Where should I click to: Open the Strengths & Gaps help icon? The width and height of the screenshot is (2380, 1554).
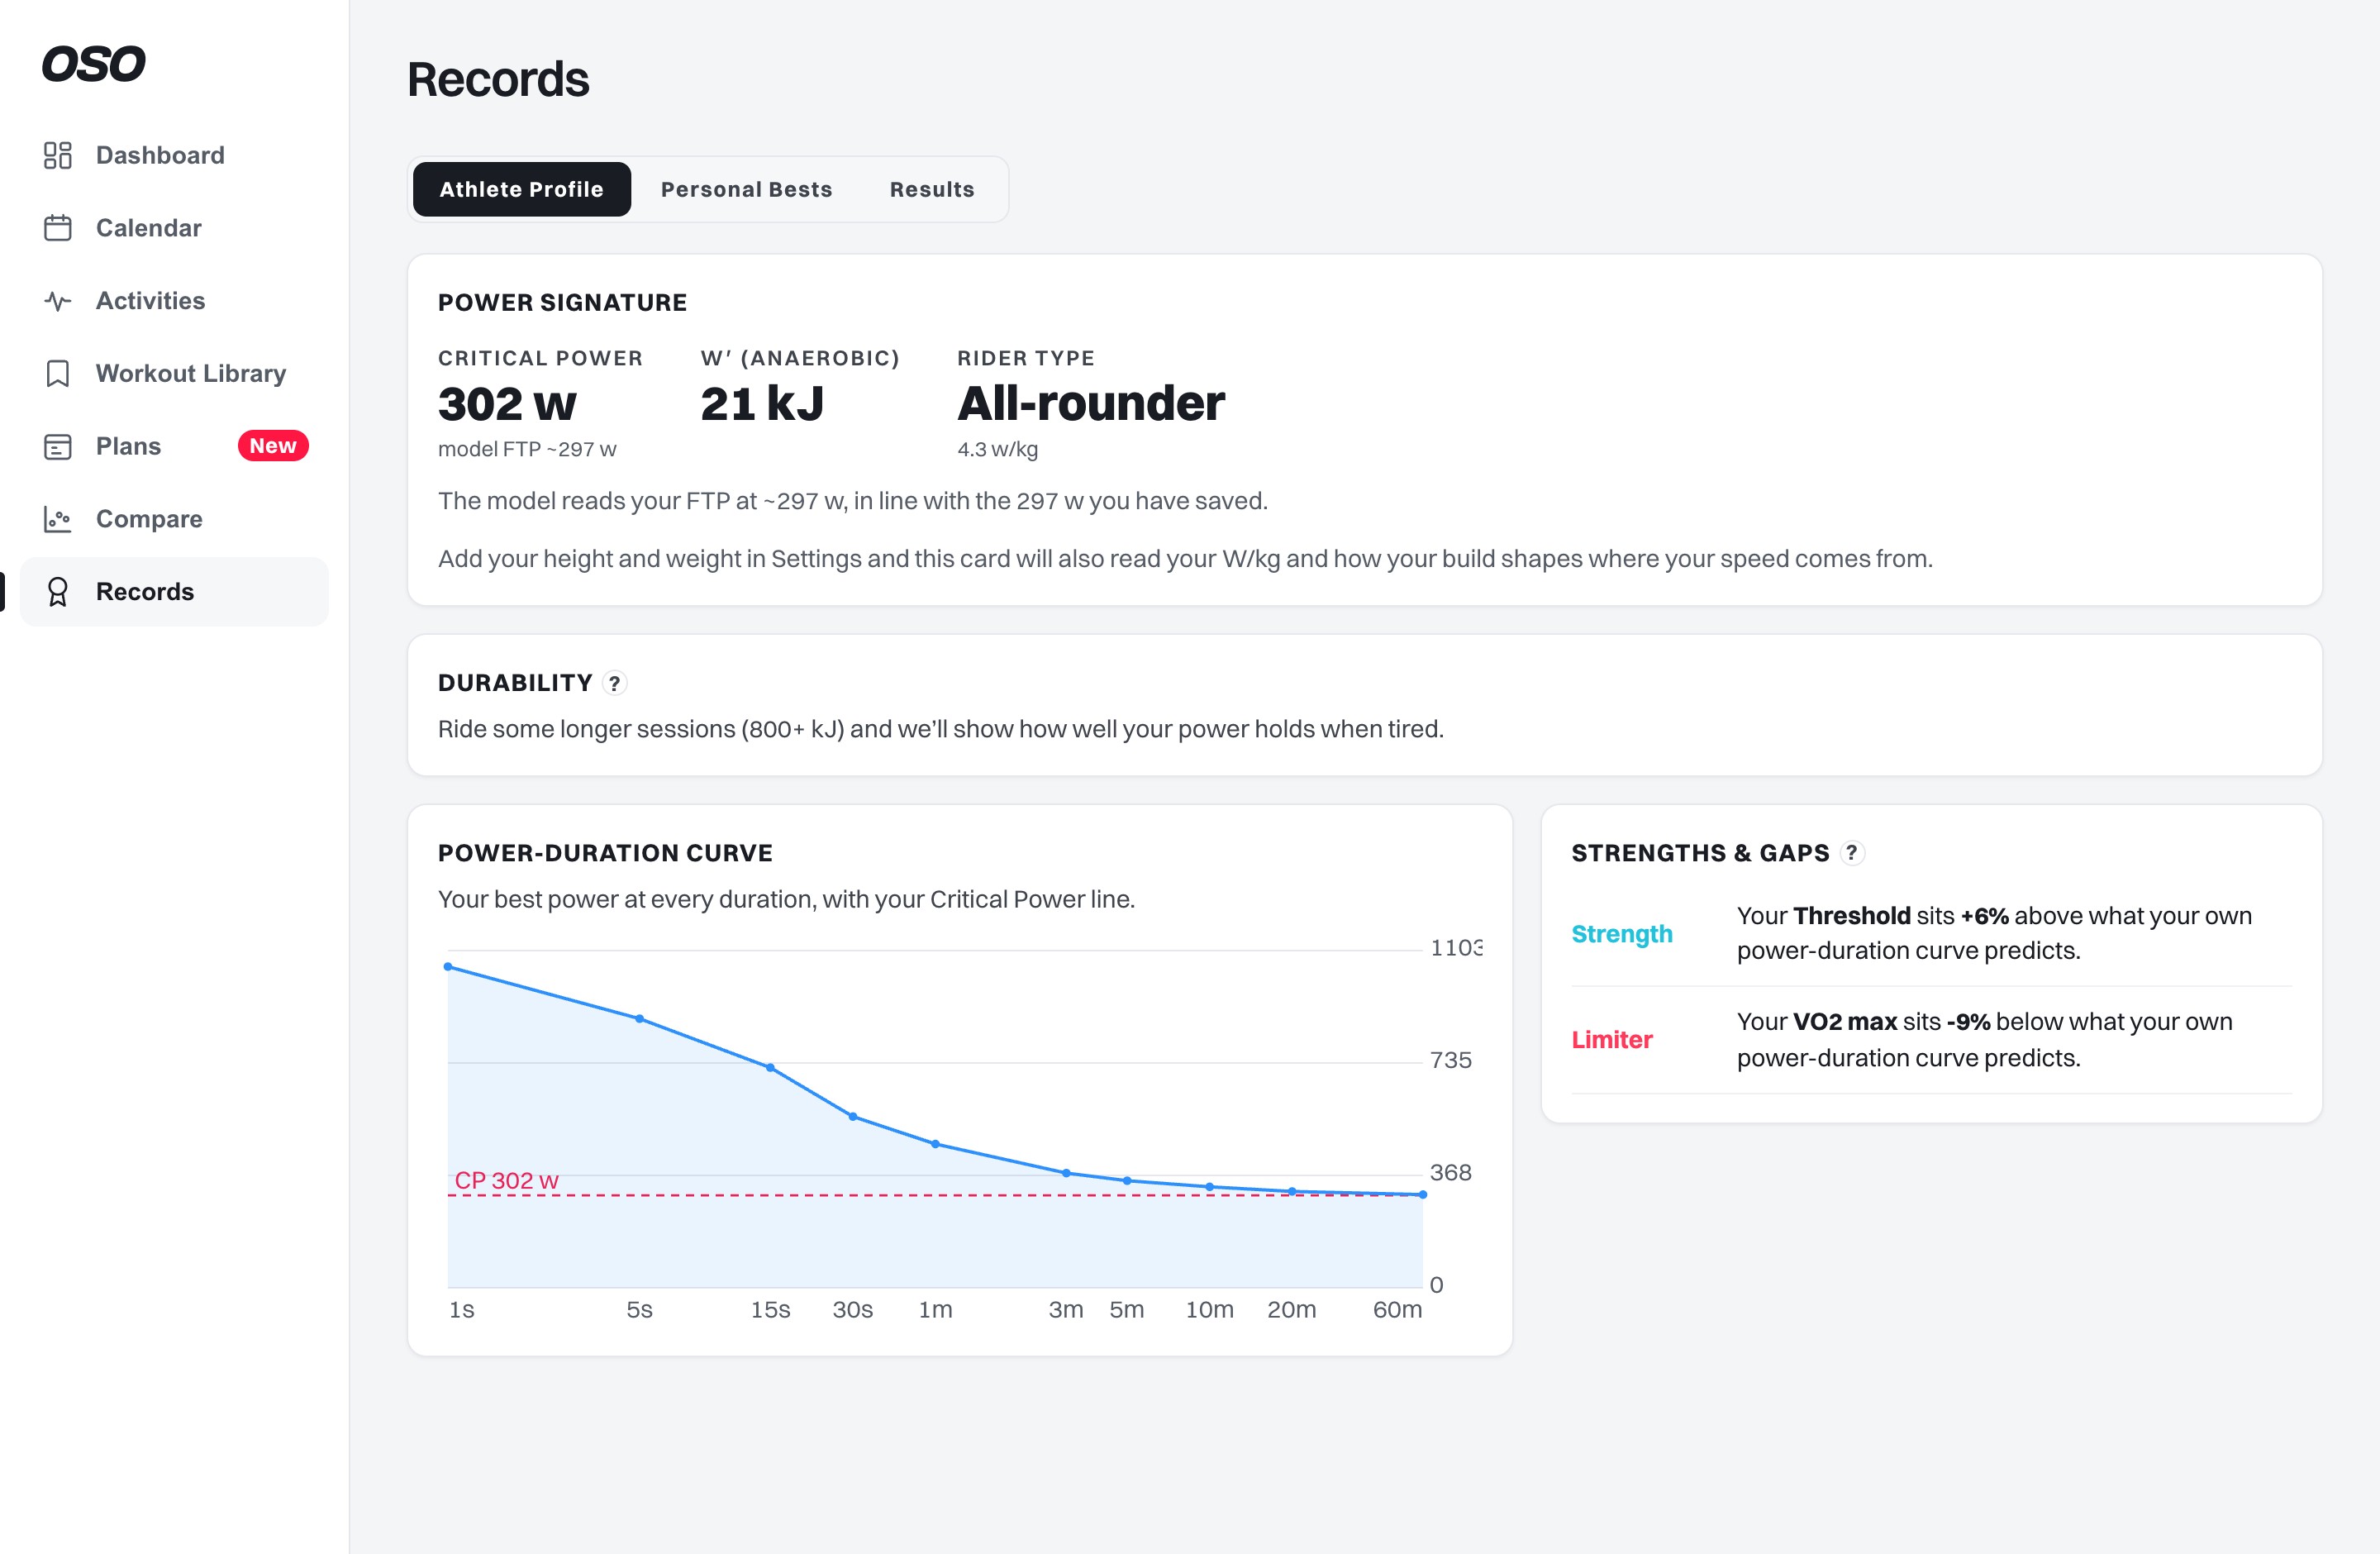(x=1852, y=853)
